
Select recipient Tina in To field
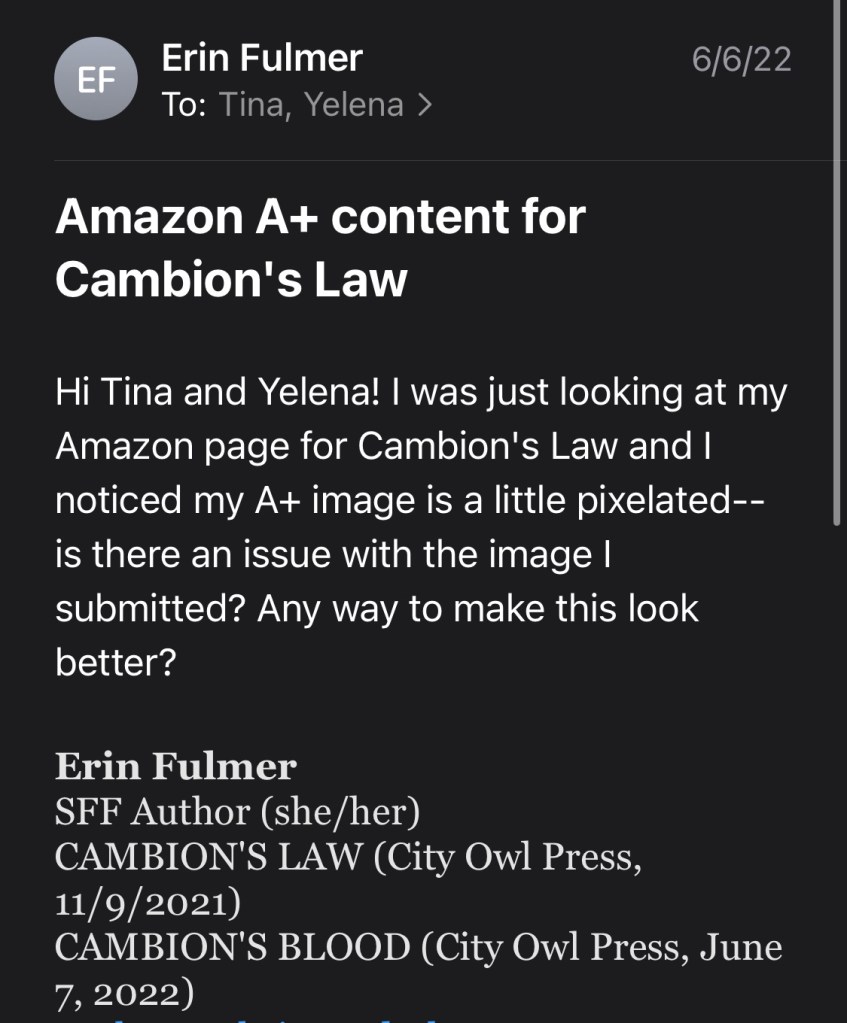pyautogui.click(x=248, y=105)
